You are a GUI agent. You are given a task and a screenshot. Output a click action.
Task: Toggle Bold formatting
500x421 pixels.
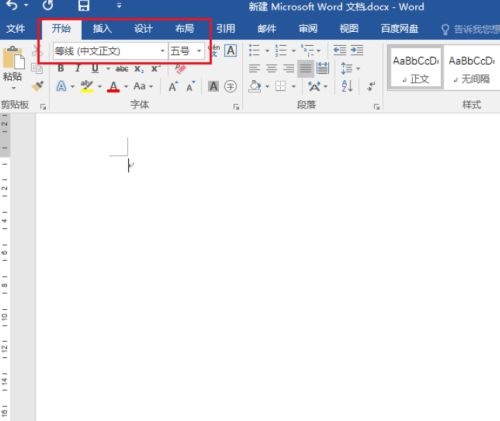pos(61,69)
